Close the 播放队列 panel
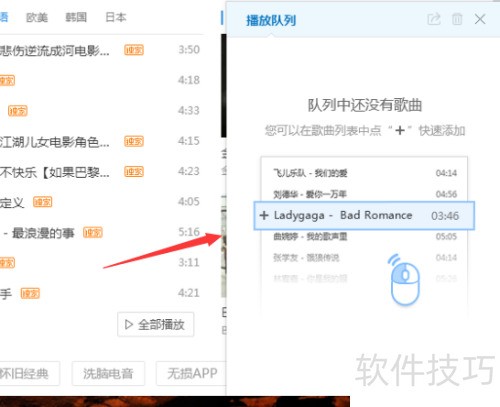This screenshot has width=500, height=407. click(480, 19)
